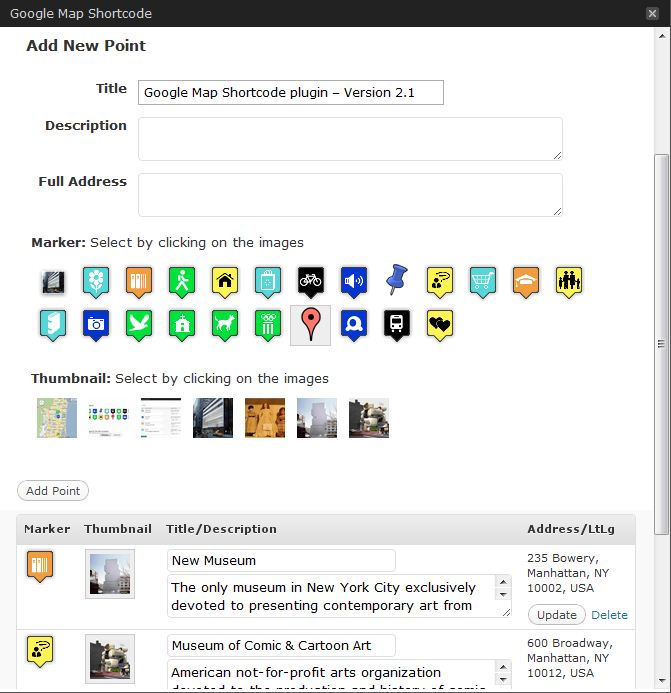
Task: Select the shopping cart marker
Action: [483, 282]
